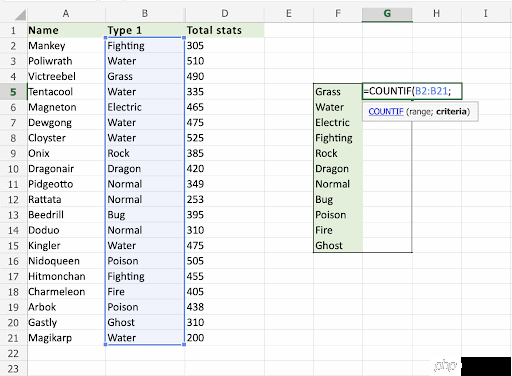Select the cell 'Mankey'

tap(66, 46)
